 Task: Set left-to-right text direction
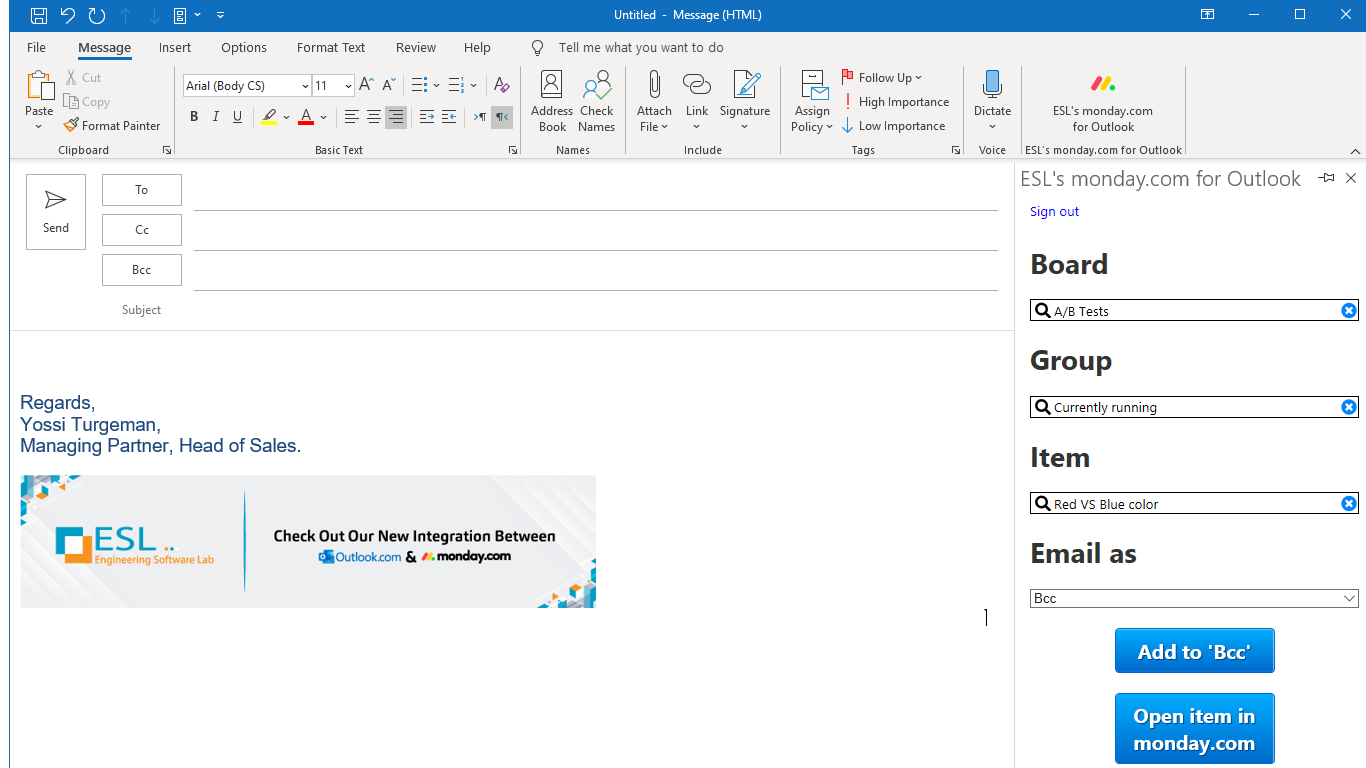pos(480,117)
